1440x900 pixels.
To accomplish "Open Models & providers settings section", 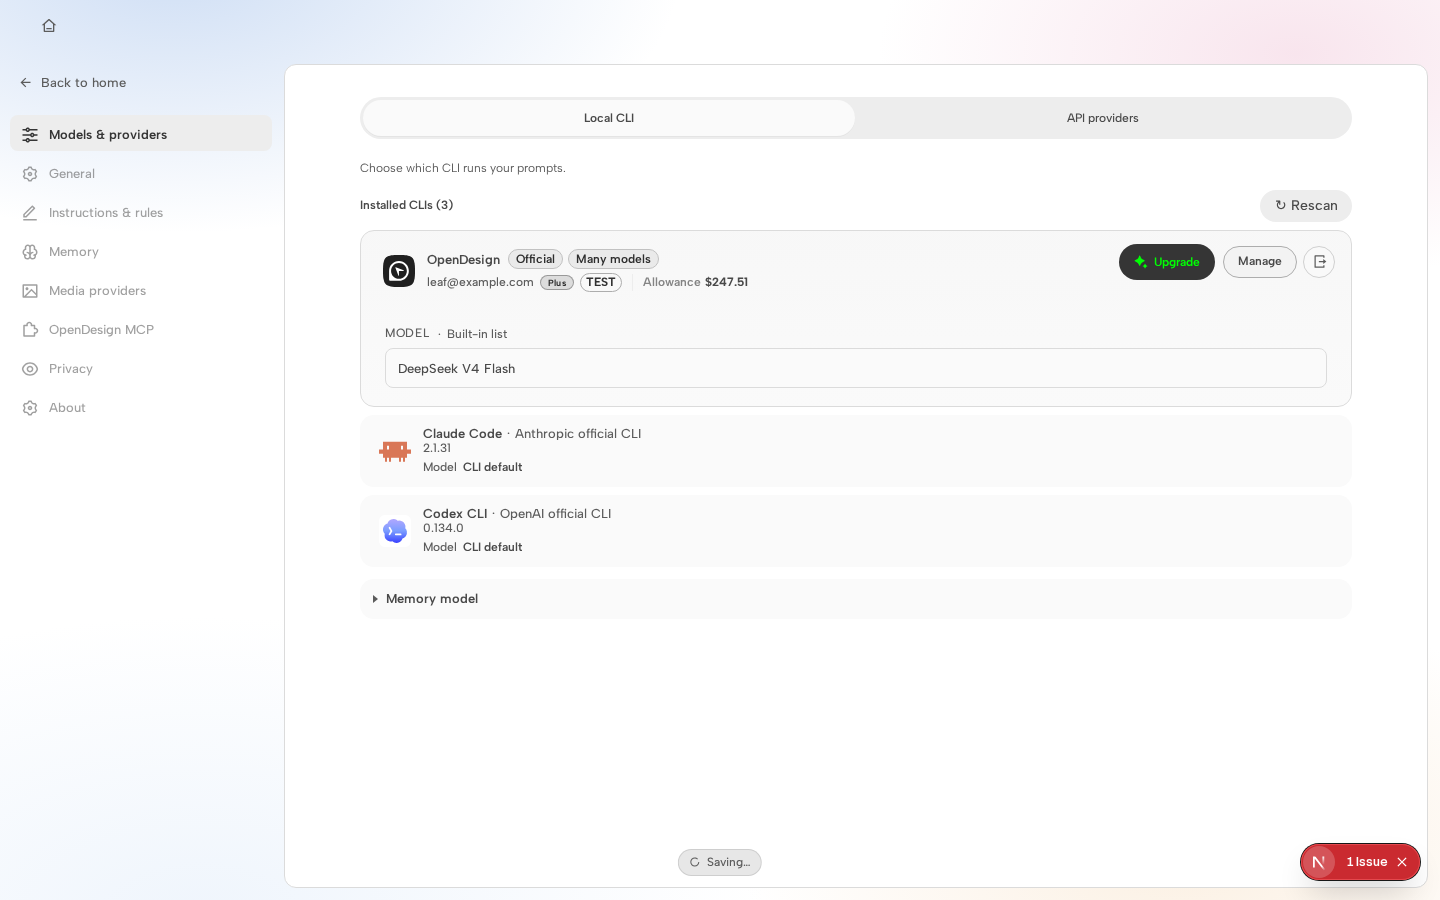I will point(141,134).
